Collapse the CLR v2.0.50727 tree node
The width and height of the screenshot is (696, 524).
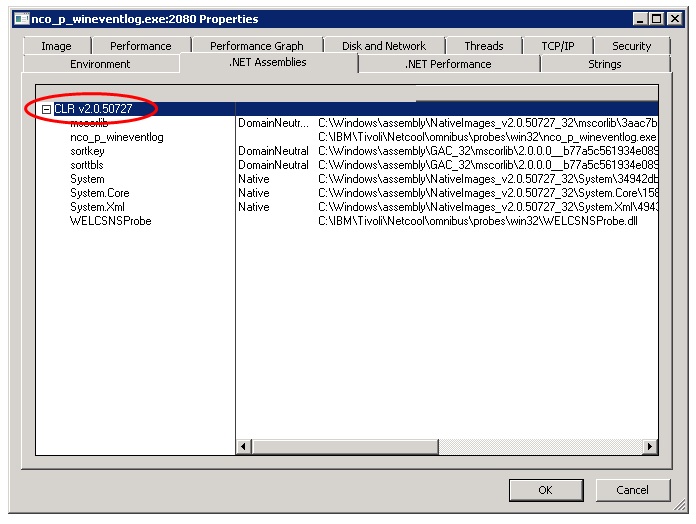coord(47,108)
